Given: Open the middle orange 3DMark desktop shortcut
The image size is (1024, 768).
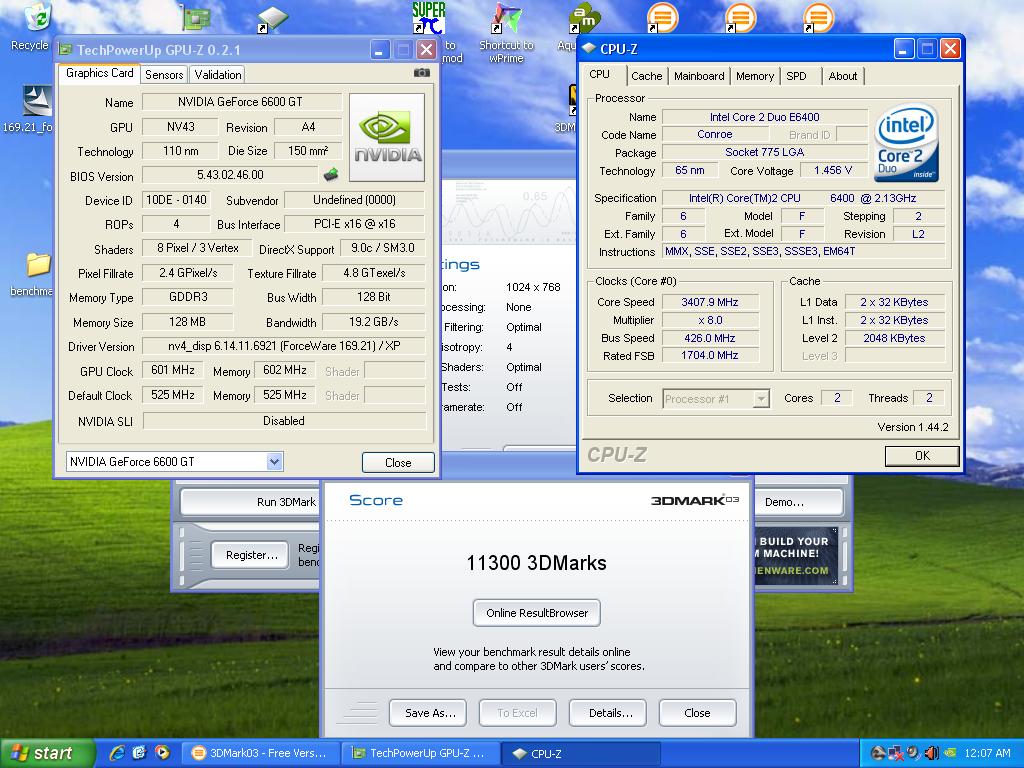Looking at the screenshot, I should (740, 17).
